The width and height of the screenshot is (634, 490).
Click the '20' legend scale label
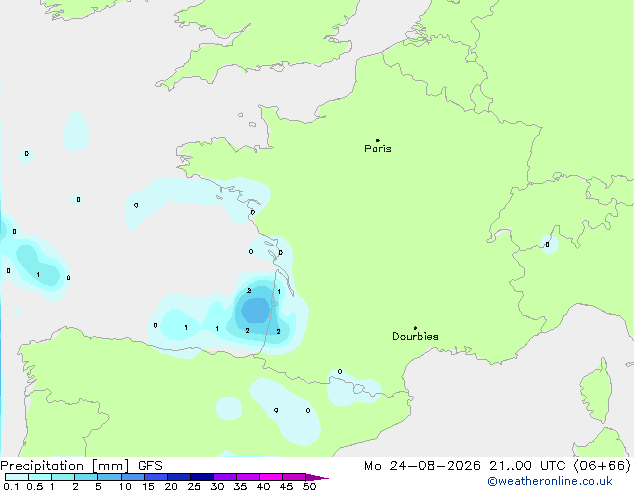click(171, 486)
